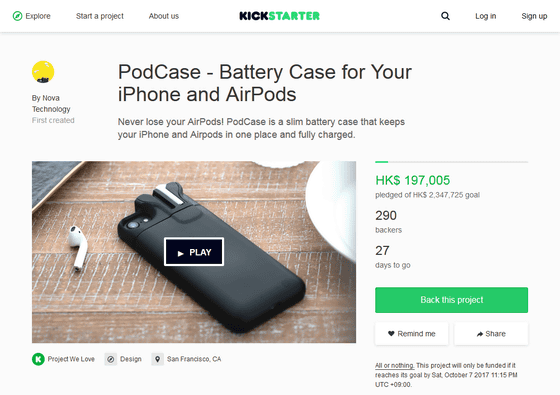Click the San Francisco, CA location link
This screenshot has height=395, width=560.
pyautogui.click(x=194, y=359)
